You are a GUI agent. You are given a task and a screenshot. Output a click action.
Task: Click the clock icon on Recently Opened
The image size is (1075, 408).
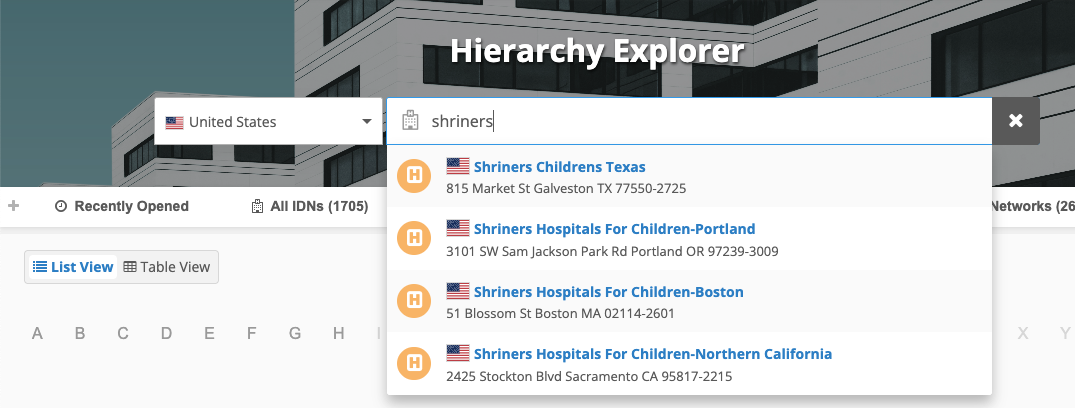[61, 206]
